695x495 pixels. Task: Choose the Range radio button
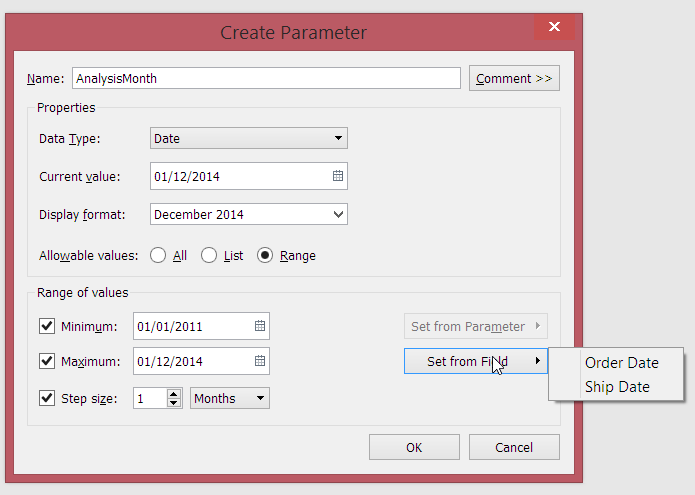(x=265, y=255)
